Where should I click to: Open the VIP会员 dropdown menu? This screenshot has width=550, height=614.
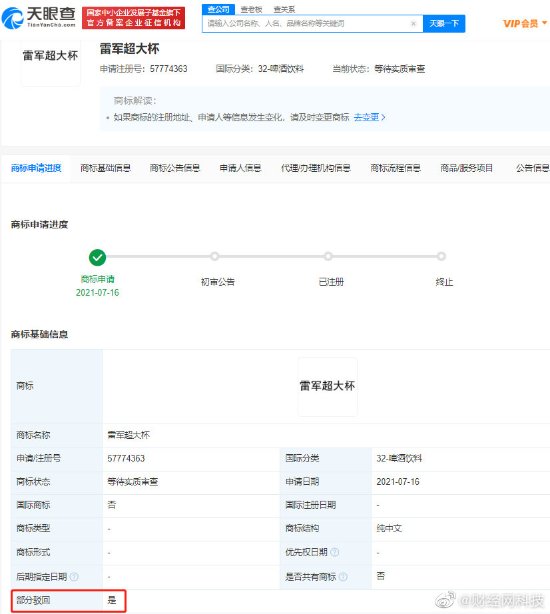525,23
